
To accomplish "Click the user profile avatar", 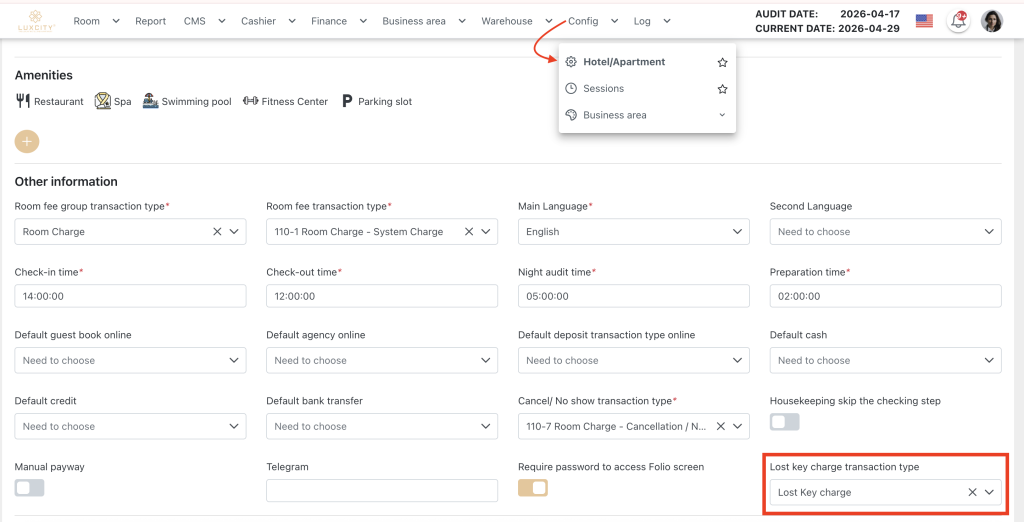I will click(x=991, y=21).
